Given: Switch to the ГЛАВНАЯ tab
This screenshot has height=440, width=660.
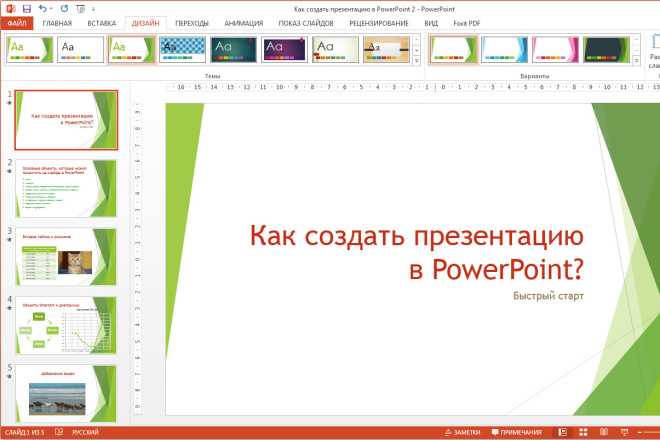Looking at the screenshot, I should click(57, 23).
